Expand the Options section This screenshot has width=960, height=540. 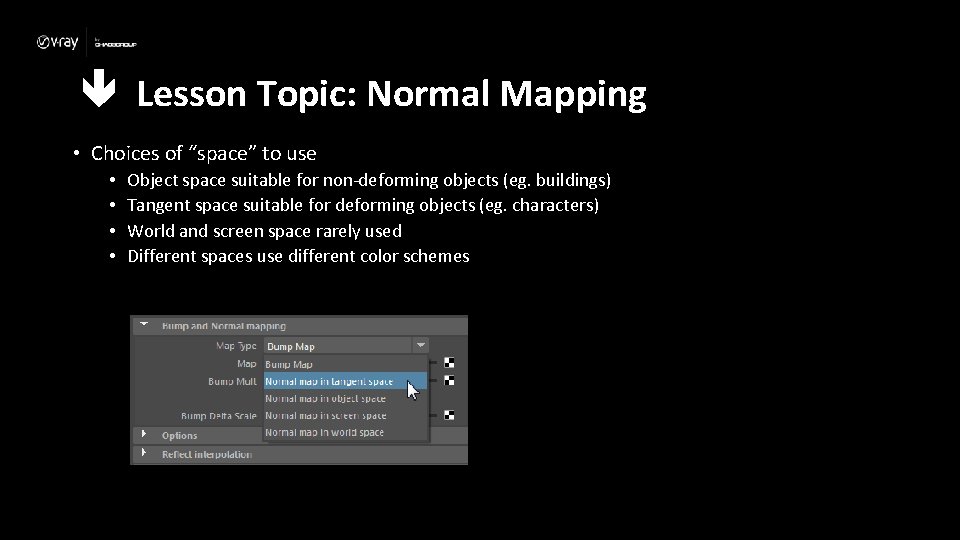tap(144, 434)
